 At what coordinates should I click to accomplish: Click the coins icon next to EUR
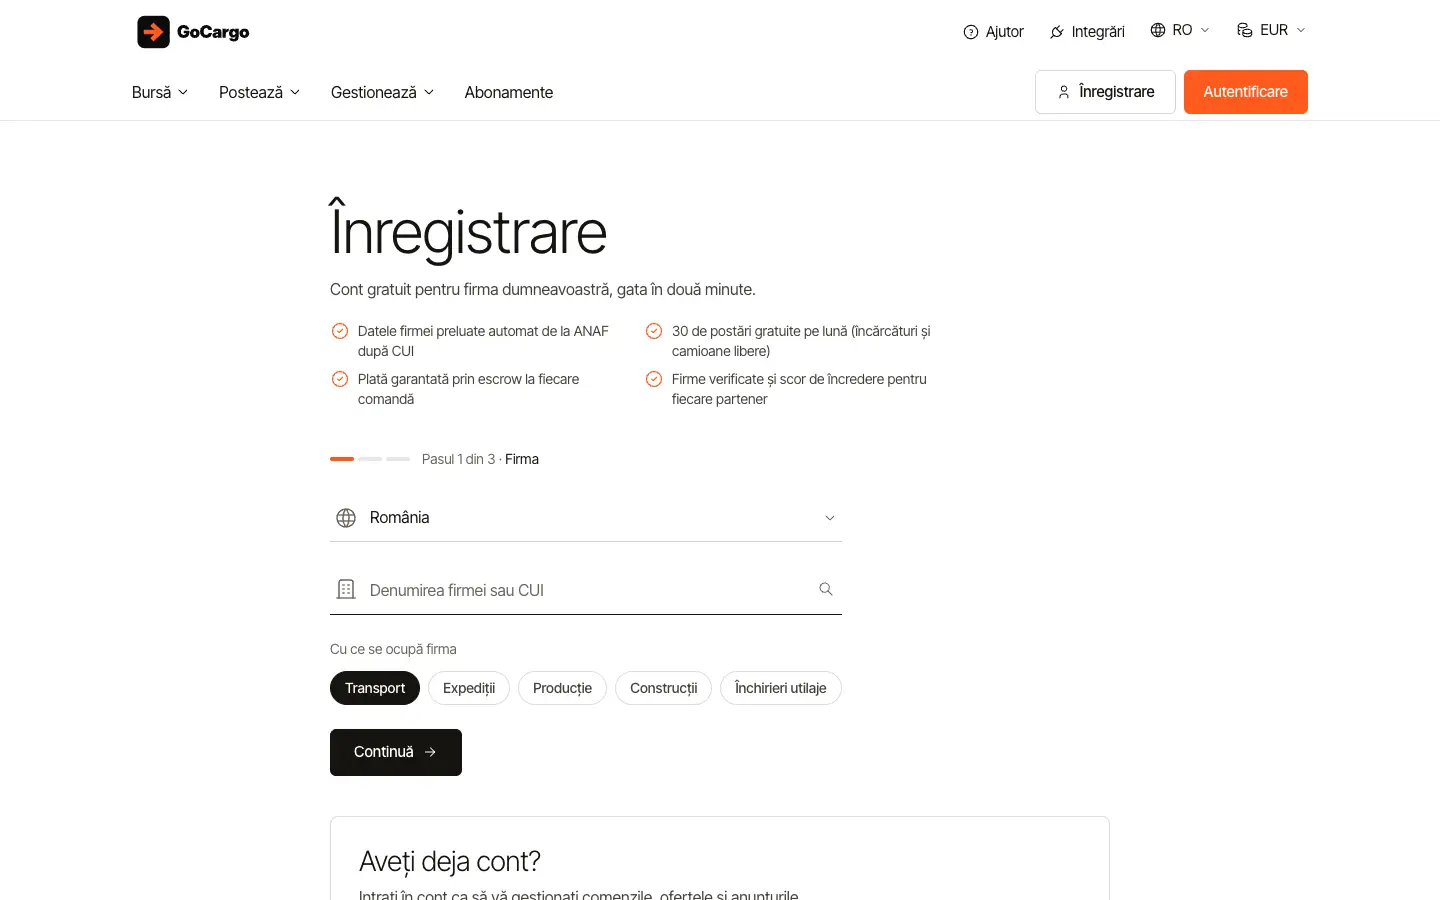(1245, 30)
